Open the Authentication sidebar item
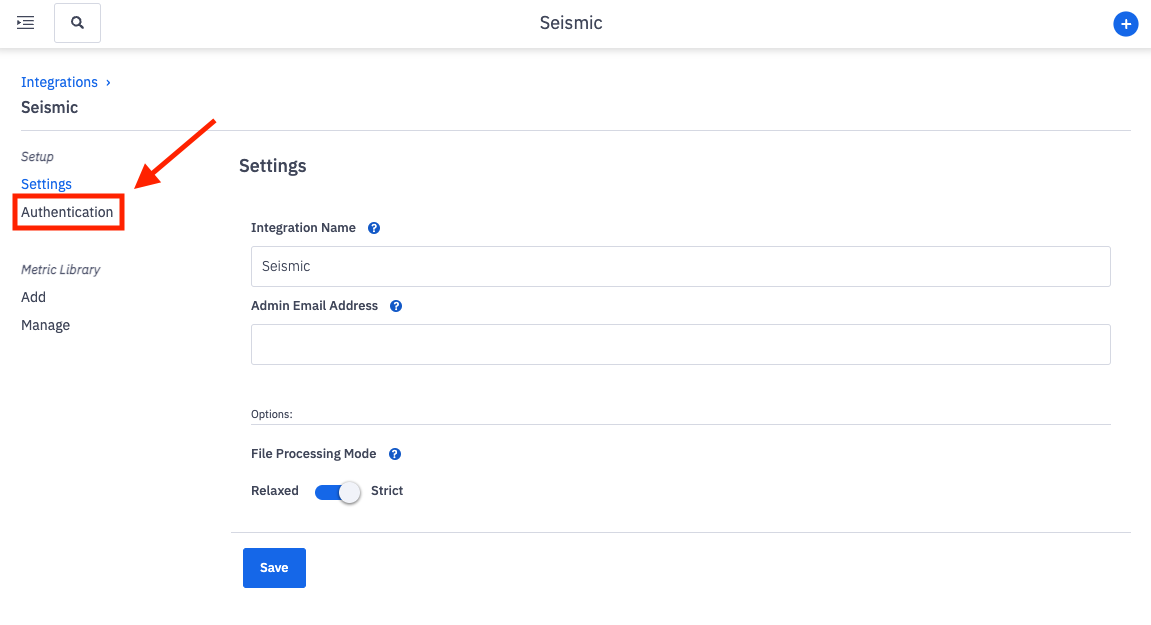Screen dimensions: 1151x625 tap(67, 212)
